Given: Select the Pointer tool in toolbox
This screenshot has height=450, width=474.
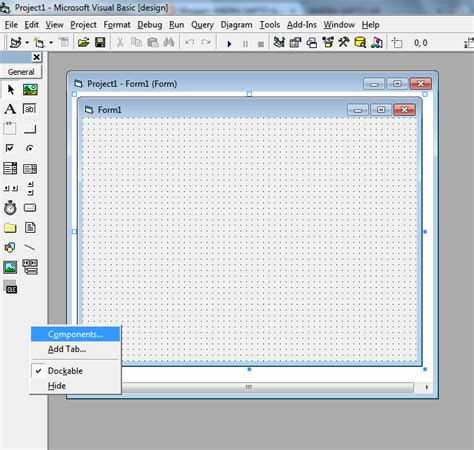Looking at the screenshot, I should (x=11, y=89).
